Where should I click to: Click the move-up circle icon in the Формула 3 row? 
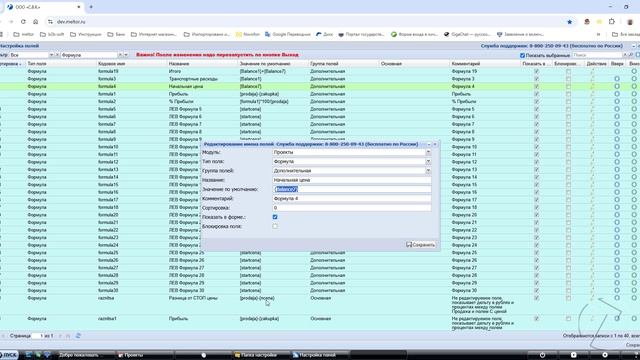pyautogui.click(x=617, y=79)
